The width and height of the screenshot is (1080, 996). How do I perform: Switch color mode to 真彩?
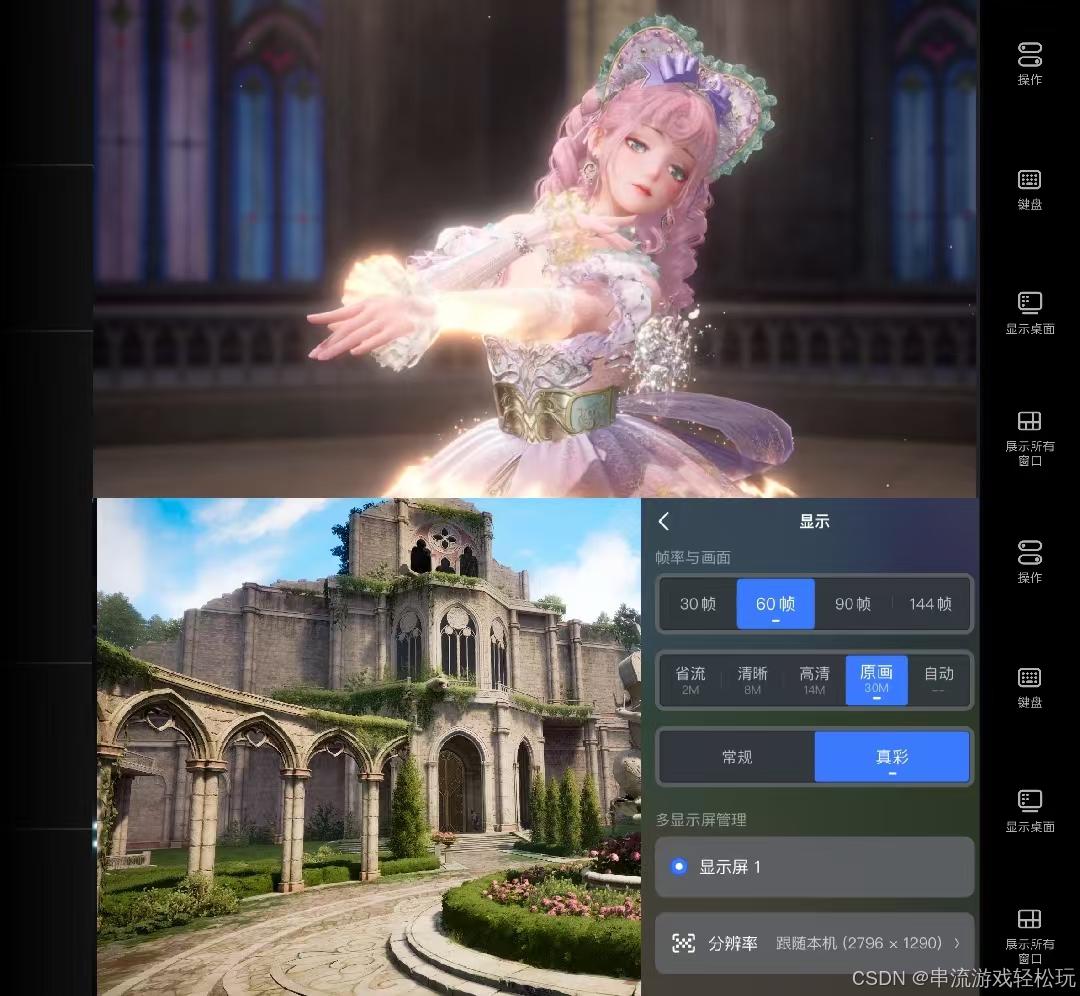892,757
